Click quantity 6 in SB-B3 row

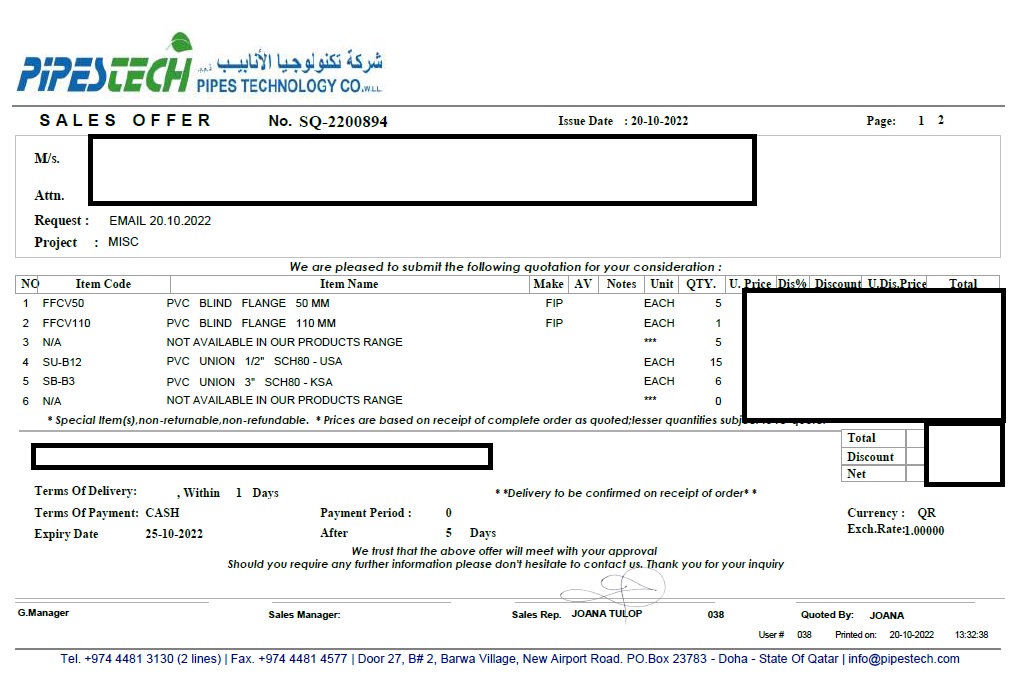718,381
